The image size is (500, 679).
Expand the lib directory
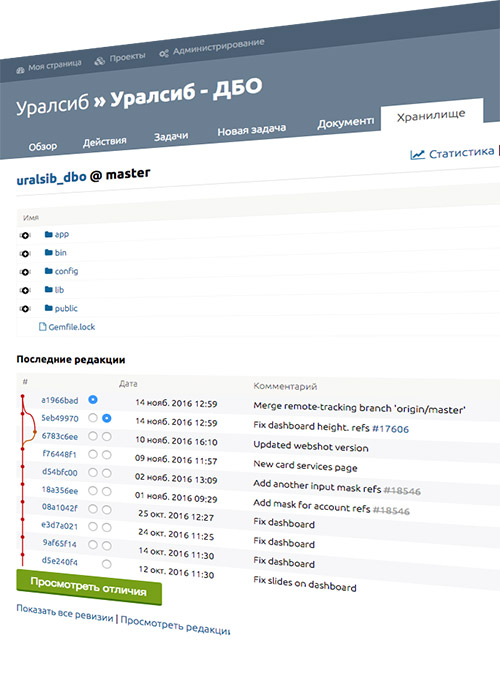point(25,291)
